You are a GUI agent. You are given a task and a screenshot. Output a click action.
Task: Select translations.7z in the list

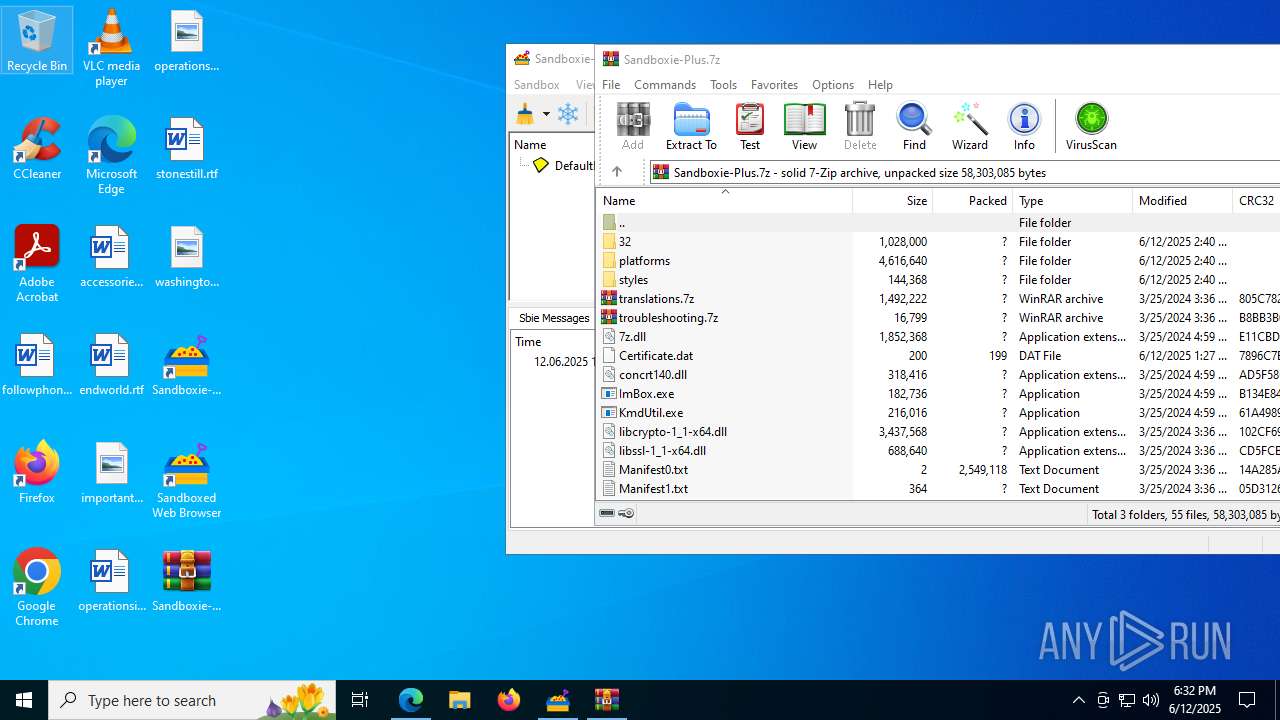pos(938,298)
